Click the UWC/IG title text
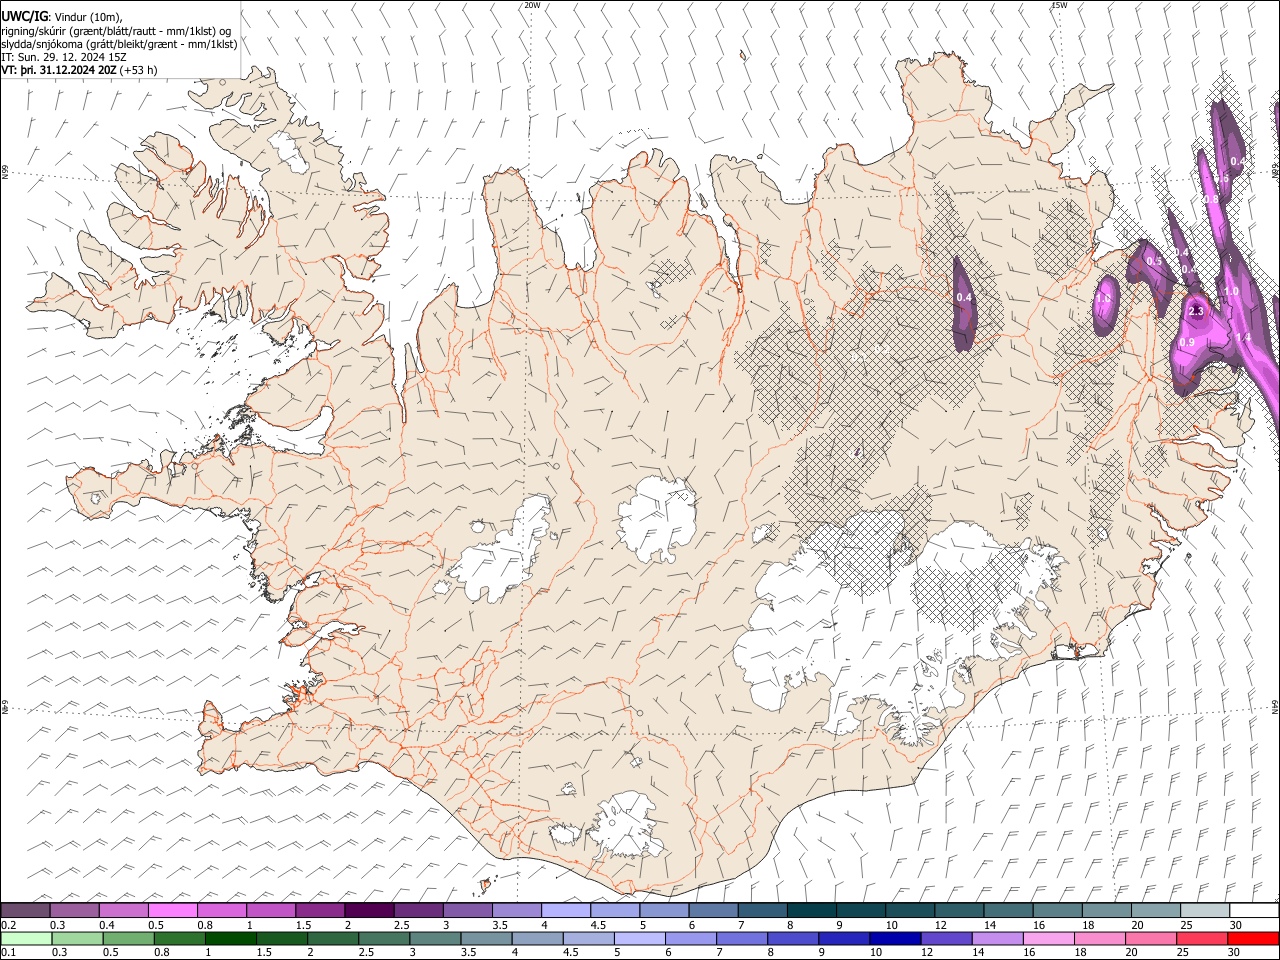 [x=24, y=17]
